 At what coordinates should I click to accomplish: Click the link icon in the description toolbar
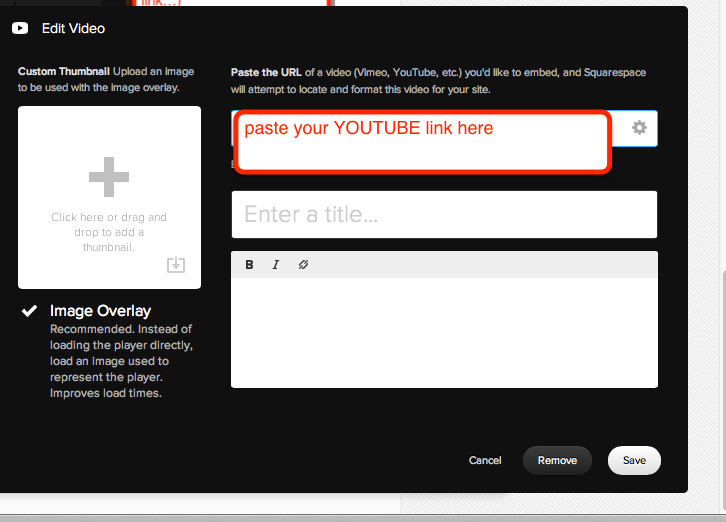[x=303, y=264]
